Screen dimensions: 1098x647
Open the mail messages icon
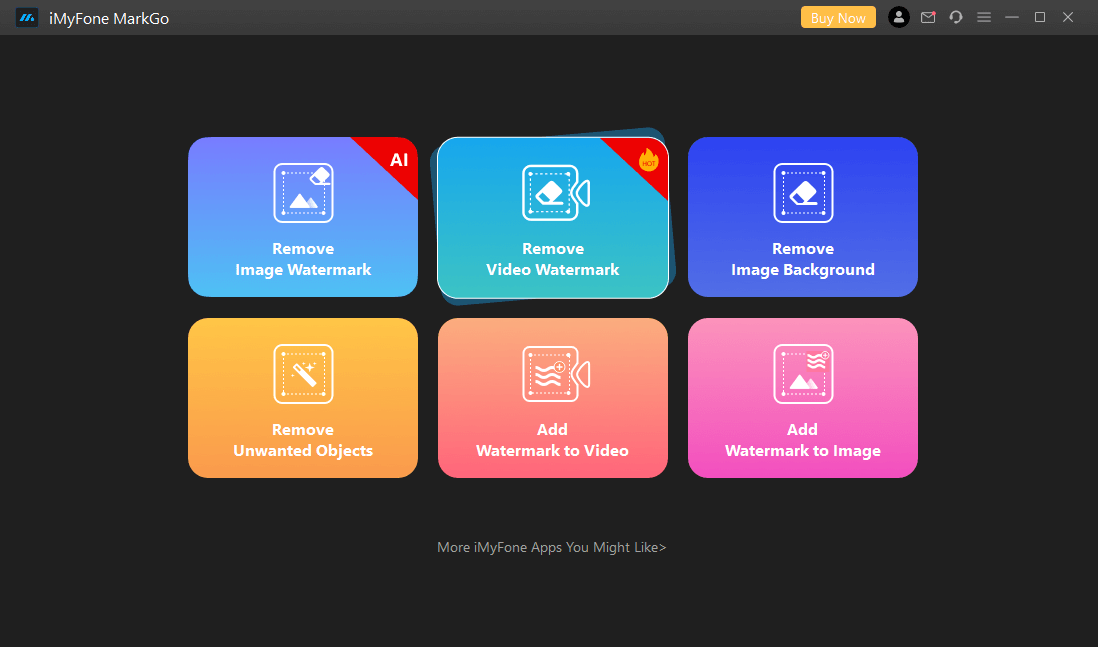(928, 18)
